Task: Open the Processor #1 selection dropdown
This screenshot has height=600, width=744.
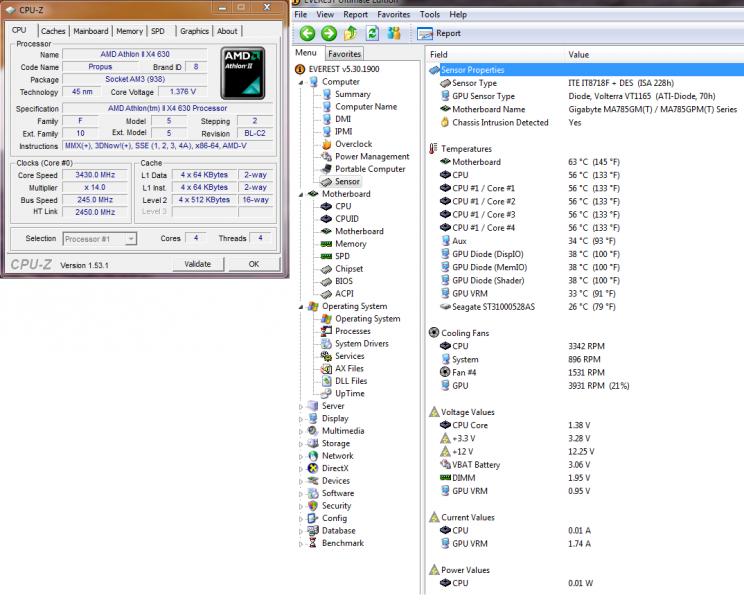Action: 100,239
